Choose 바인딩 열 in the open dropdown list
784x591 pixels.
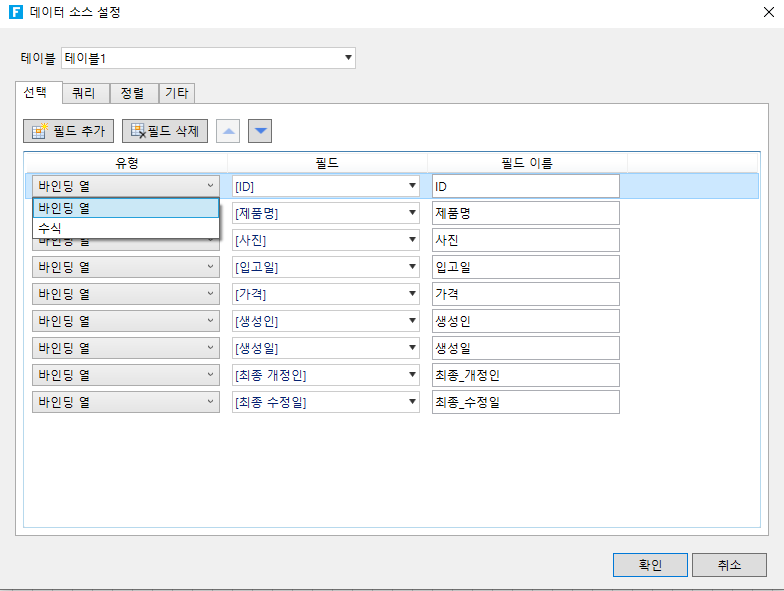(125, 208)
